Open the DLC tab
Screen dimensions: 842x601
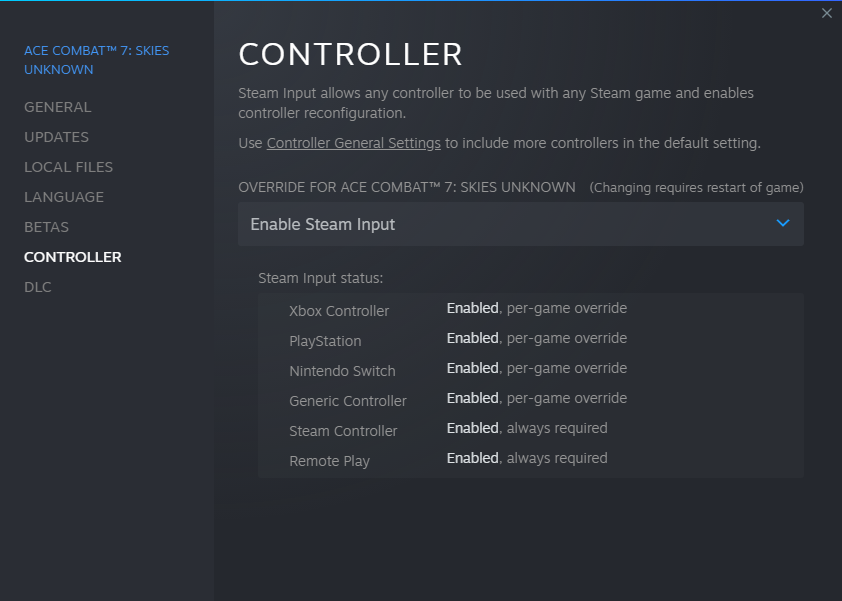click(x=38, y=287)
